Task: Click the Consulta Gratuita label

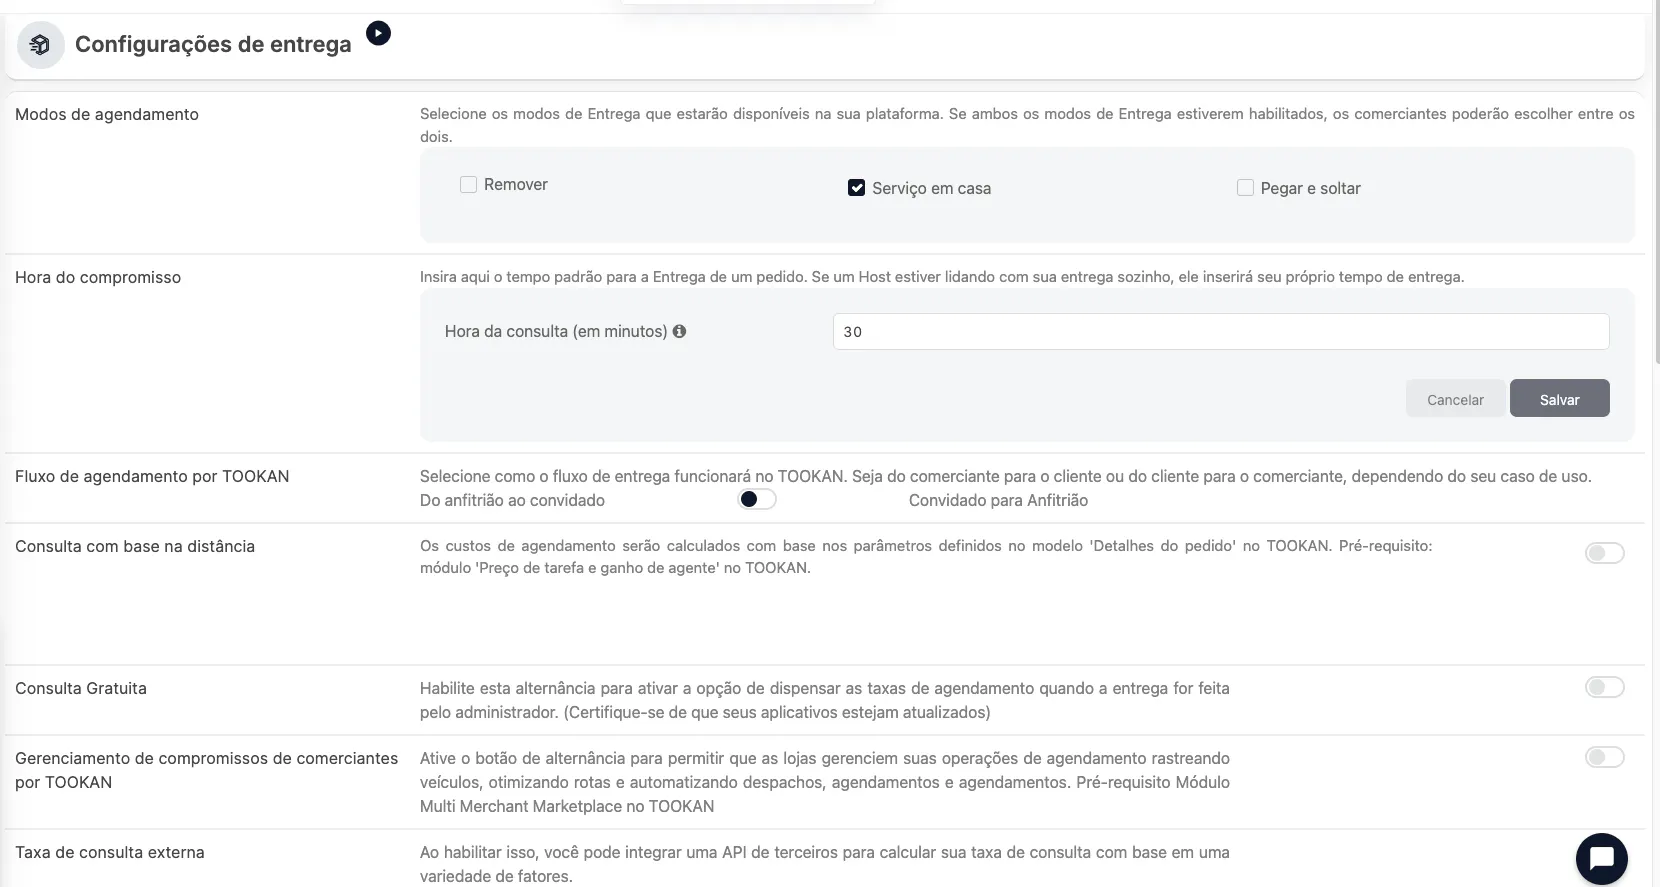Action: coord(81,688)
